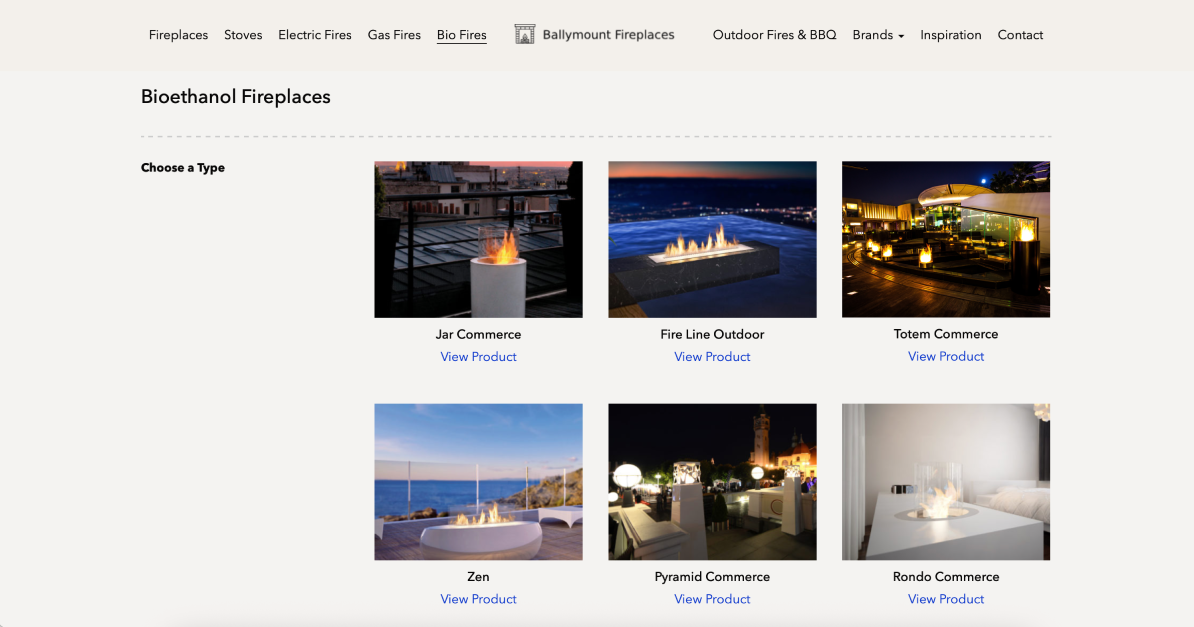Expand the Brands dropdown menu
This screenshot has height=627, width=1194.
point(877,35)
